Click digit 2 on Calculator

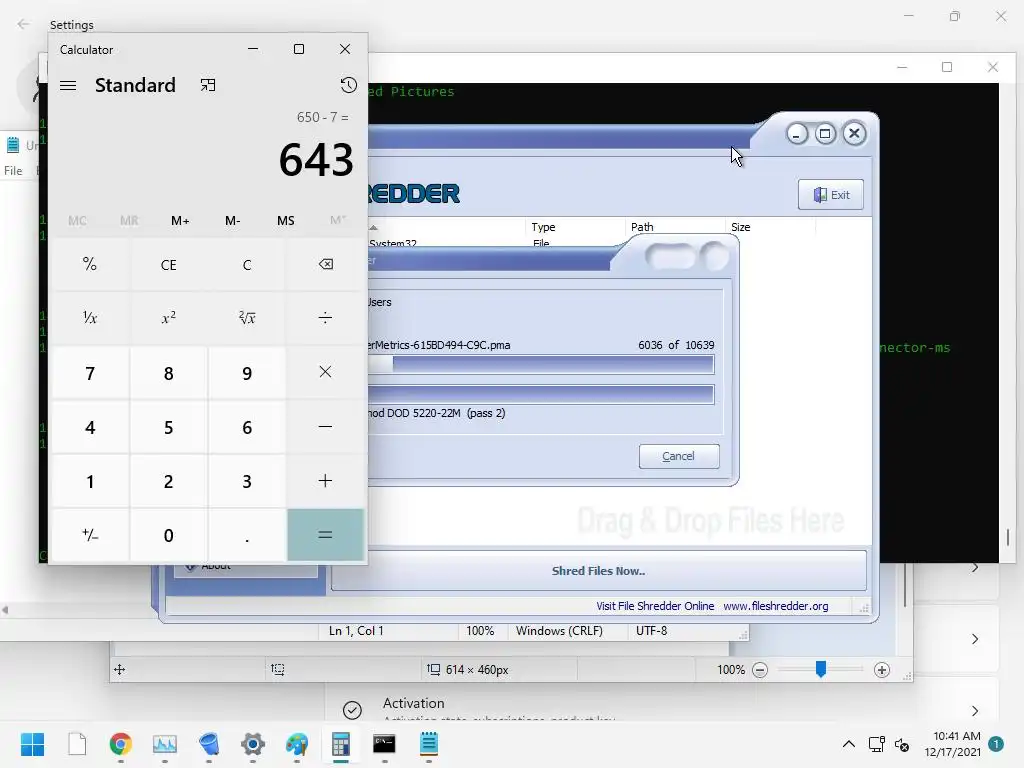tap(168, 481)
